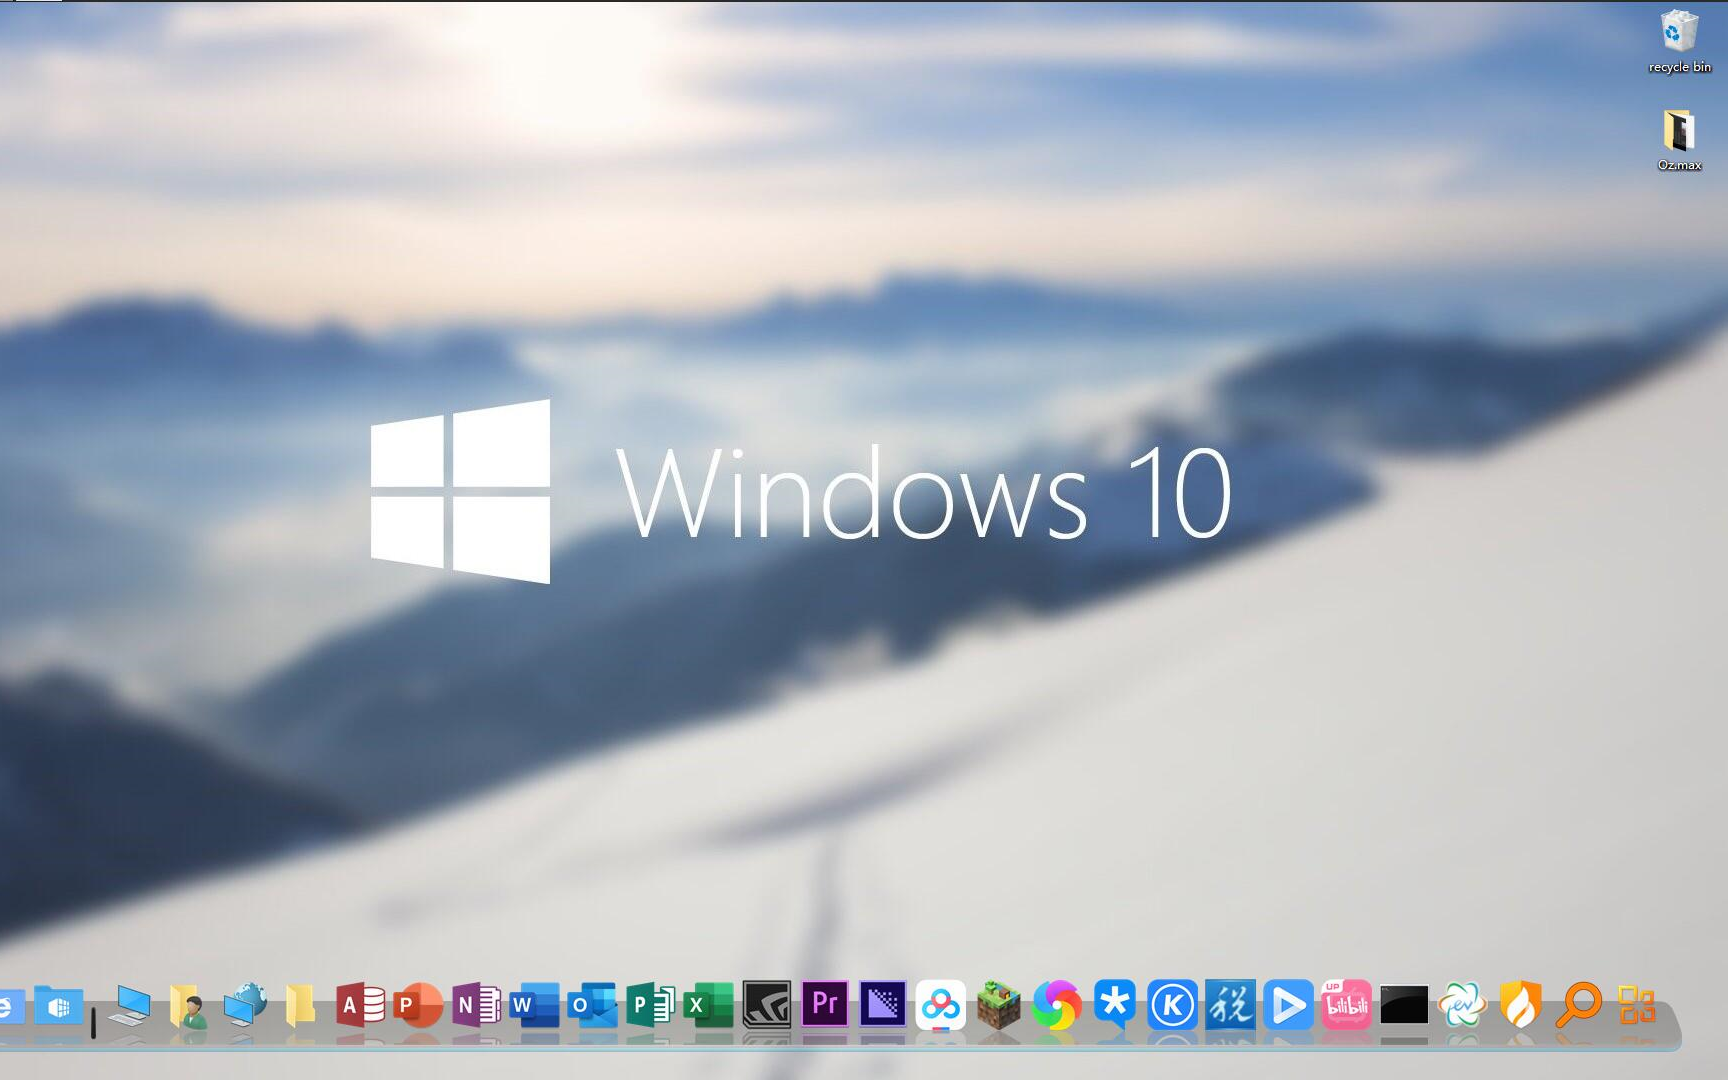The width and height of the screenshot is (1728, 1080).
Task: Launch Adobe Premiere Pro from dock
Action: 825,1004
